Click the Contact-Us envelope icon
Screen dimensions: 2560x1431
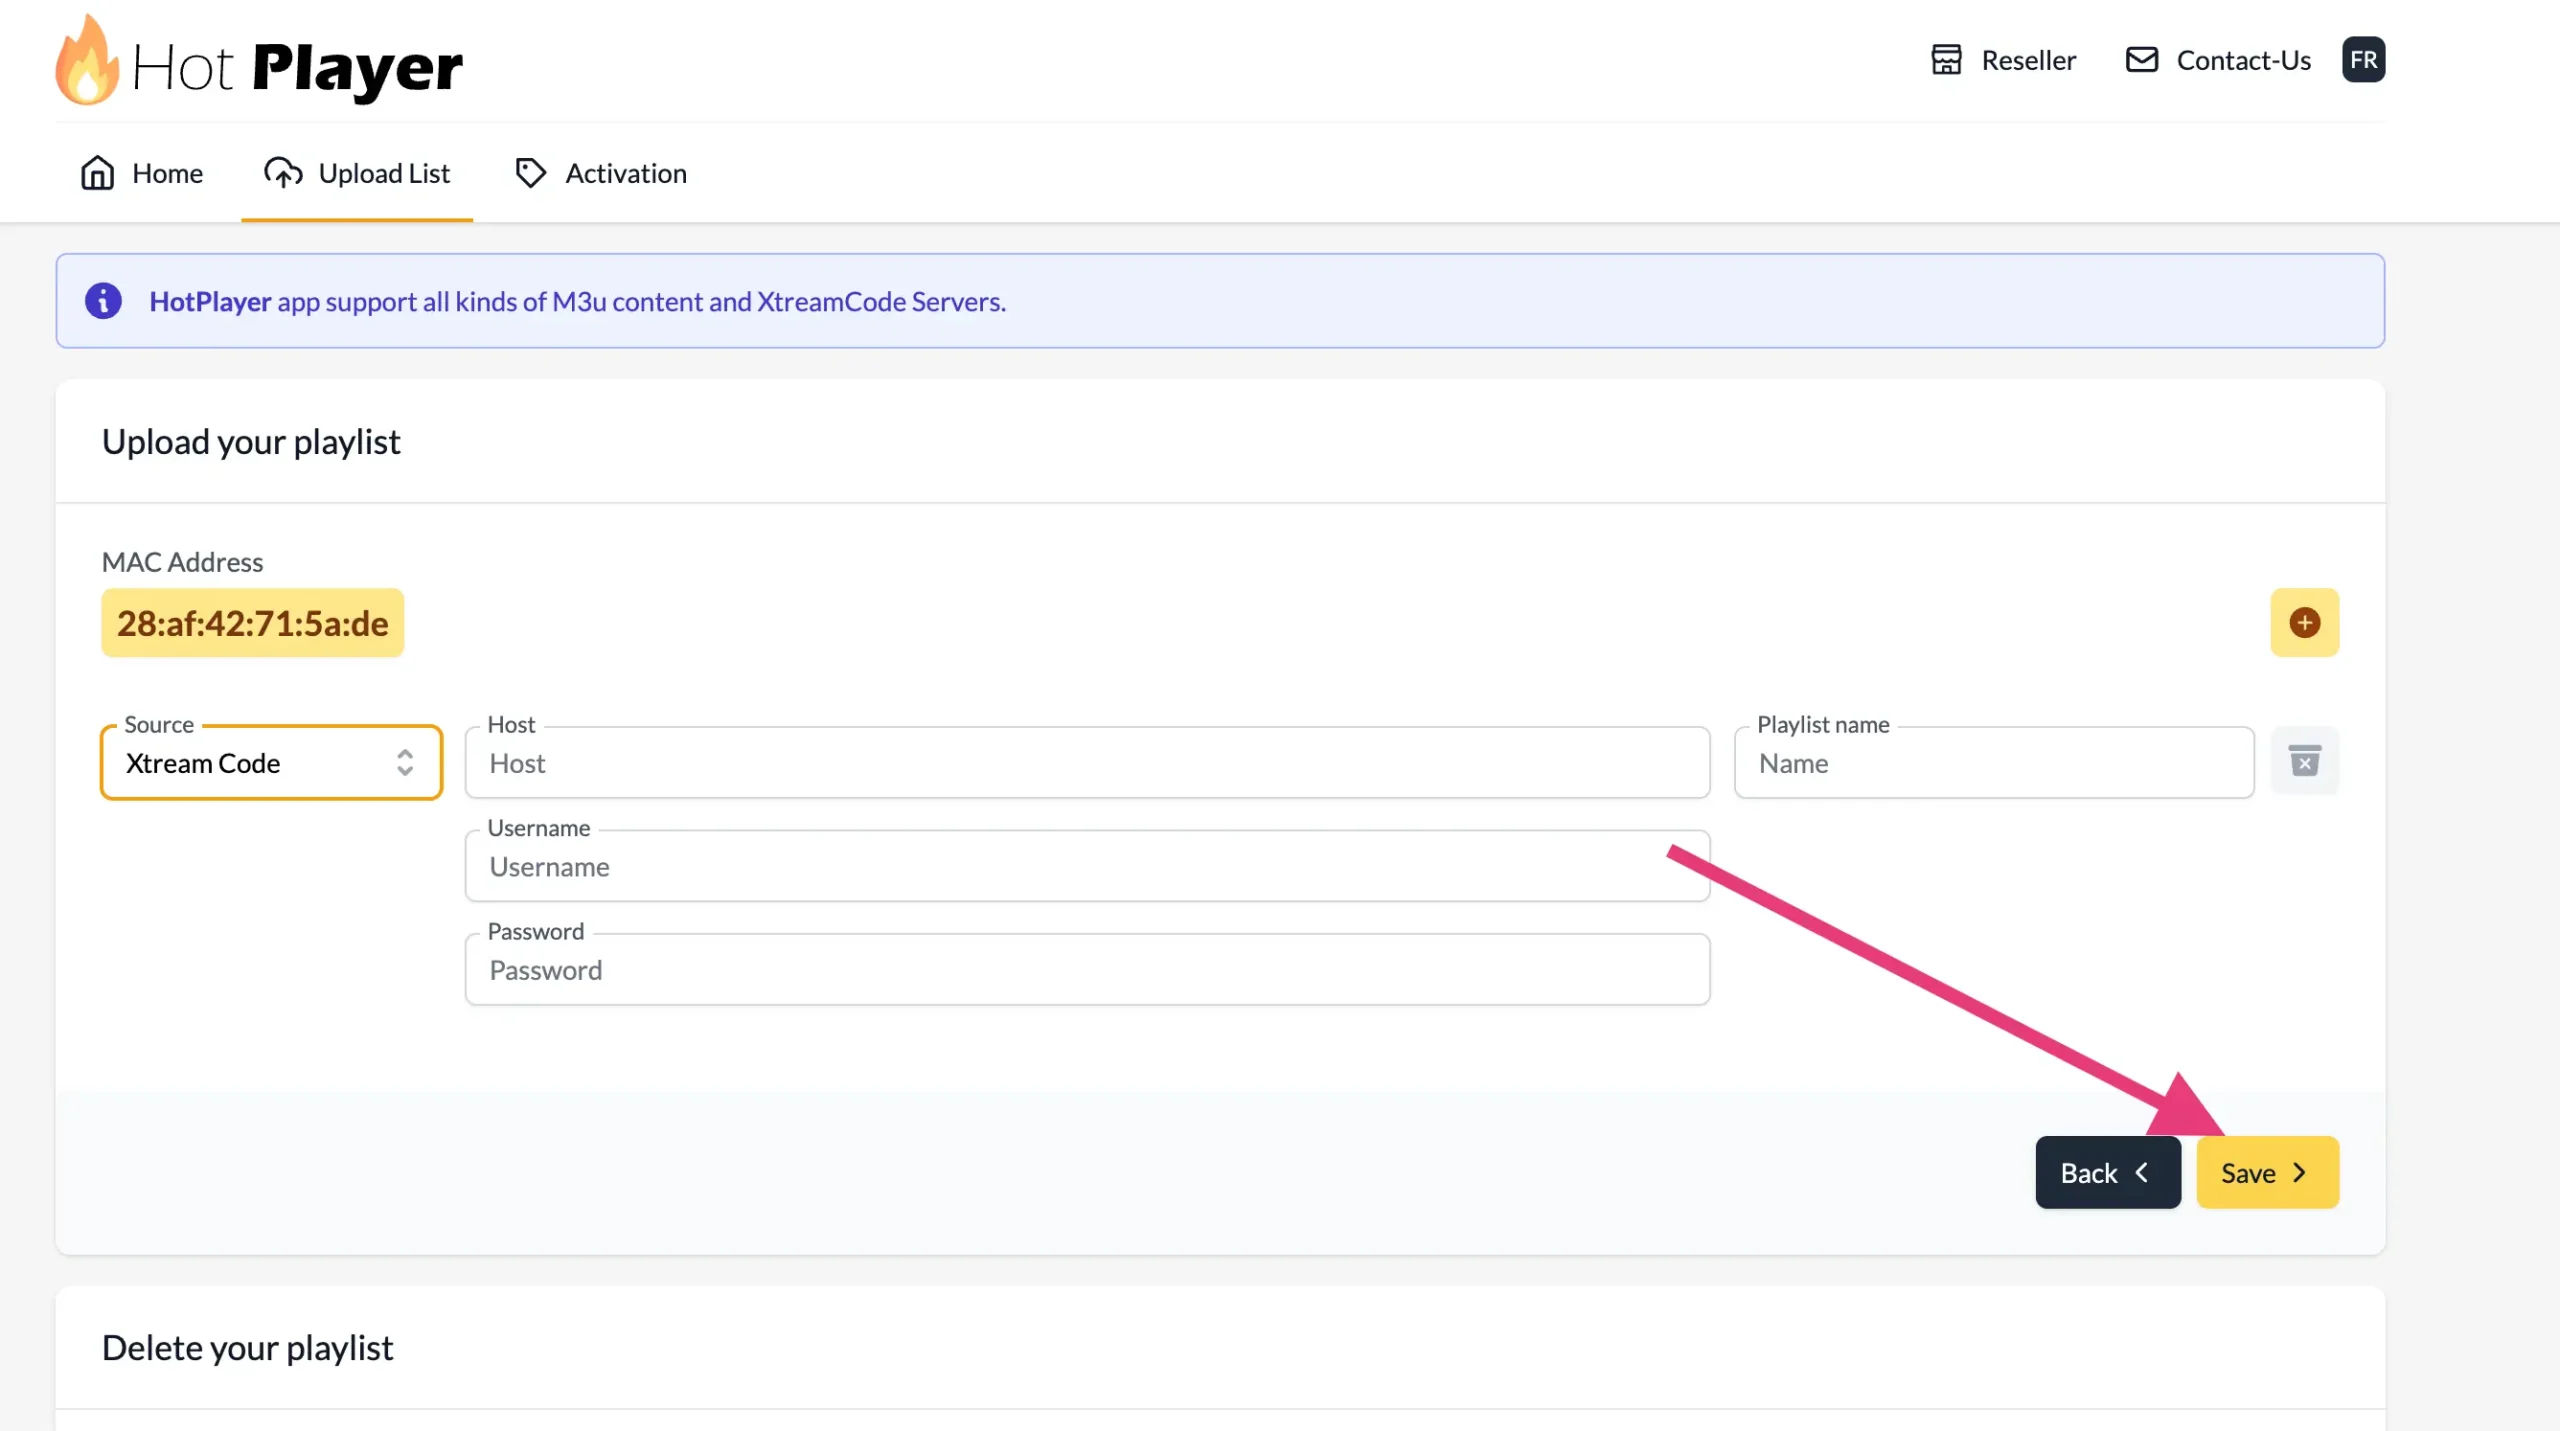coord(2141,60)
